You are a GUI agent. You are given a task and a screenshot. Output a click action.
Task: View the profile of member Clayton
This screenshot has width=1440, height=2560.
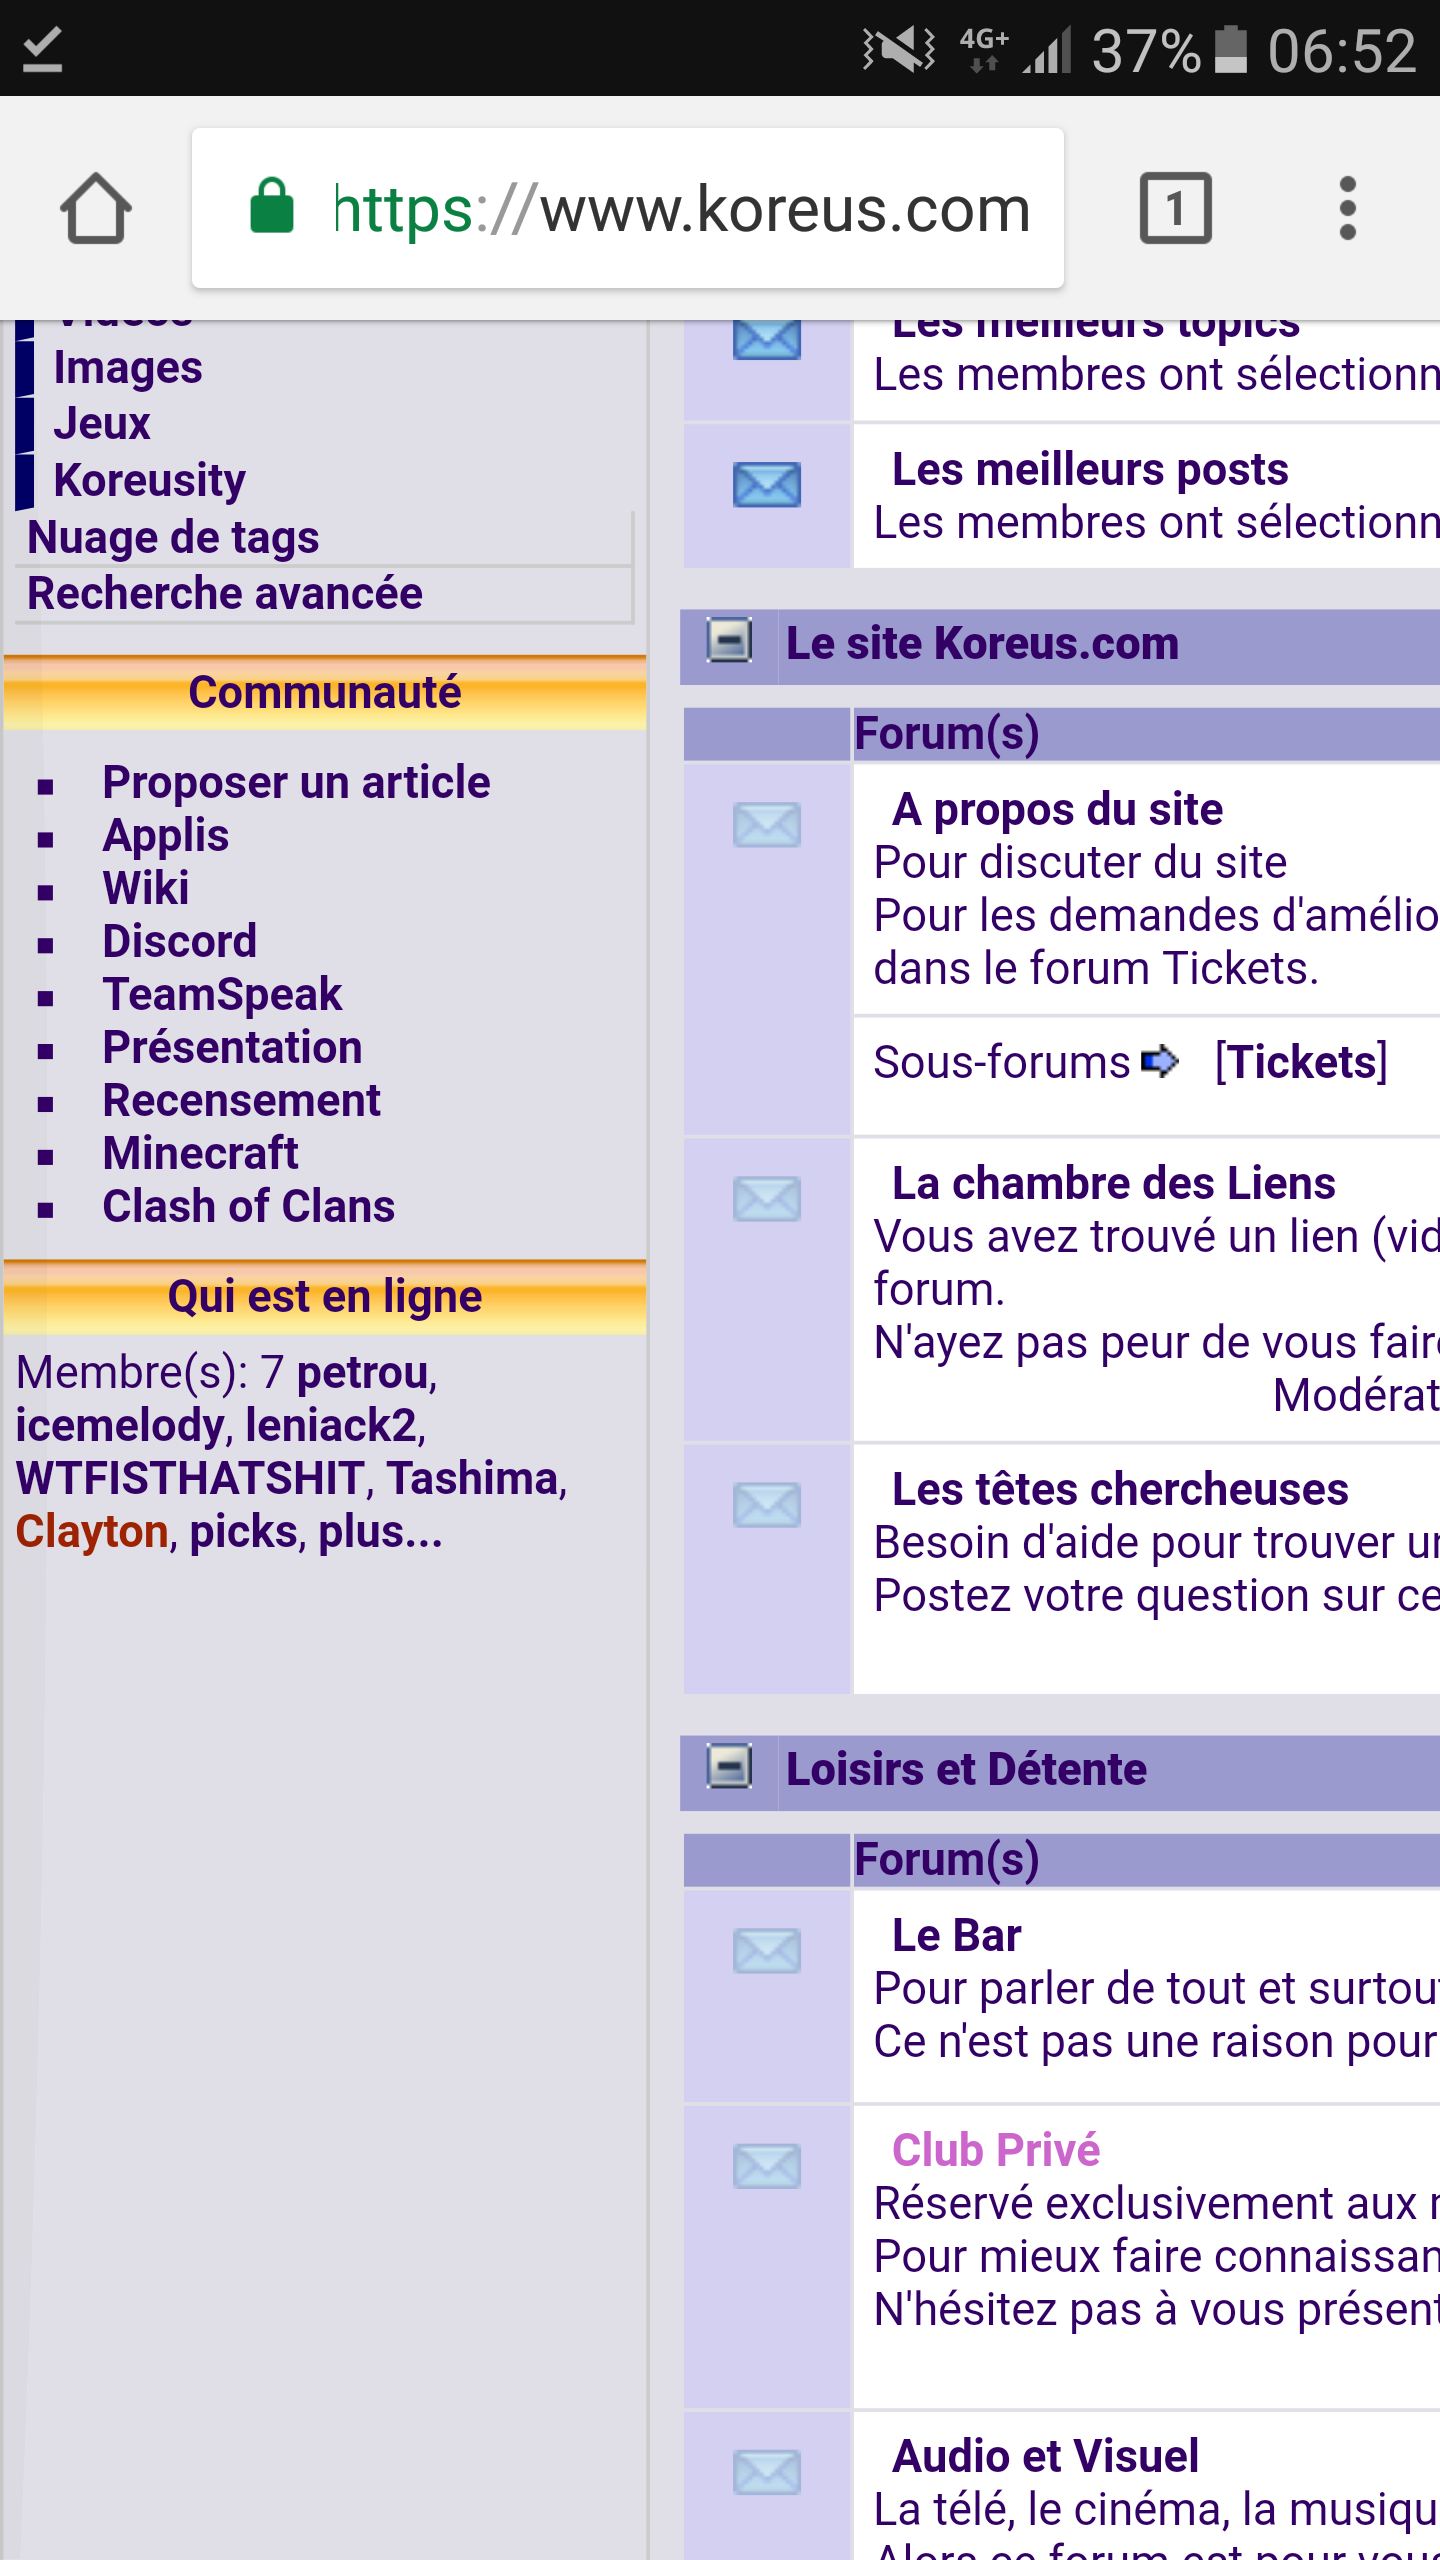92,1531
